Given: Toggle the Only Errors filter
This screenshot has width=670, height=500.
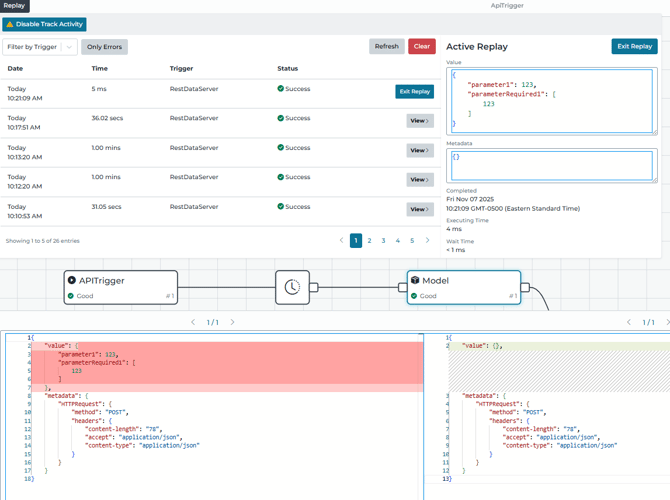Looking at the screenshot, I should click(104, 47).
